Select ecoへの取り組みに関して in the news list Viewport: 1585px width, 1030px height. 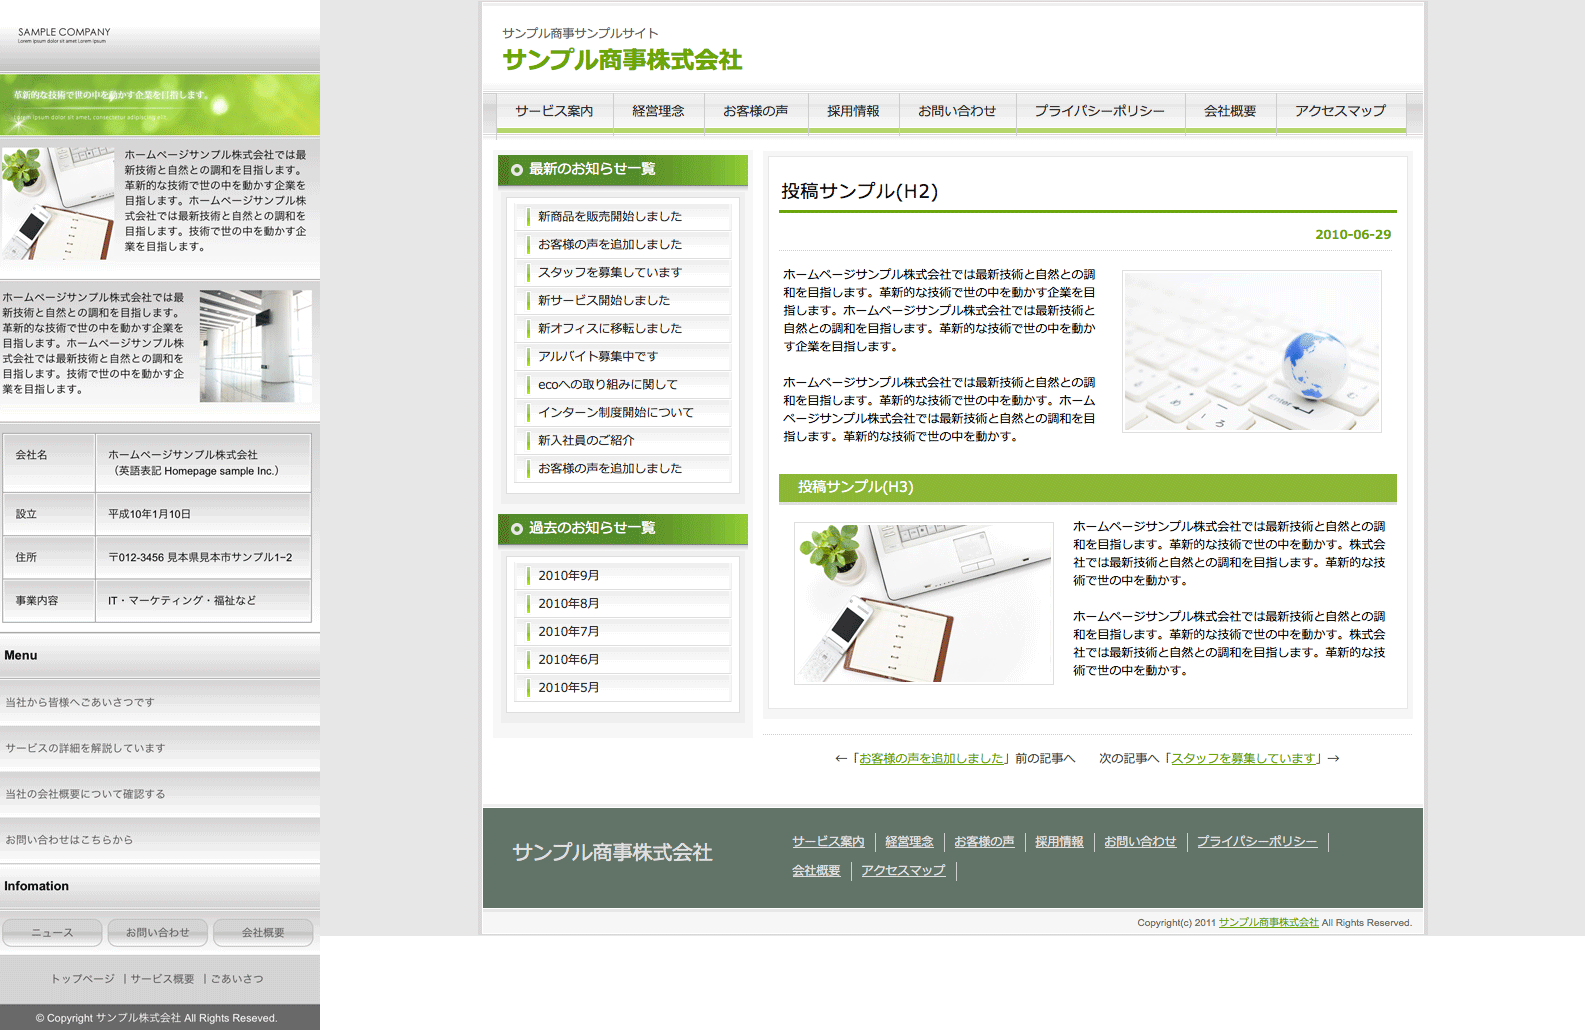[607, 384]
